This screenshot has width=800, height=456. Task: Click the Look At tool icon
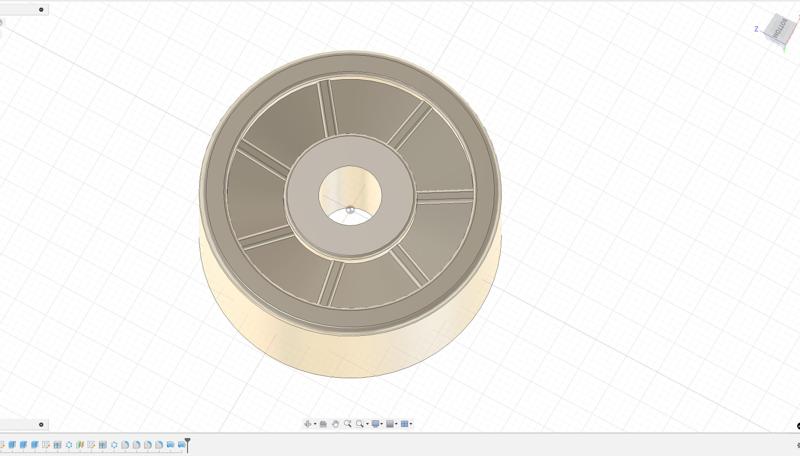click(x=323, y=424)
